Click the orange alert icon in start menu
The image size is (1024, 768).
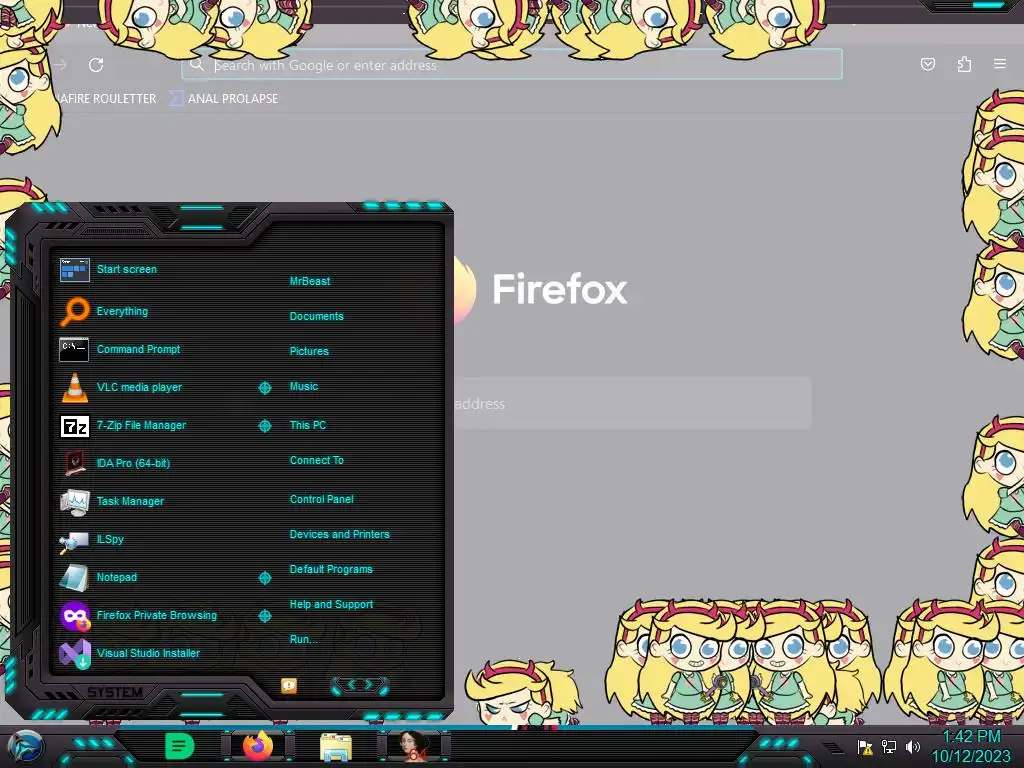(x=289, y=686)
